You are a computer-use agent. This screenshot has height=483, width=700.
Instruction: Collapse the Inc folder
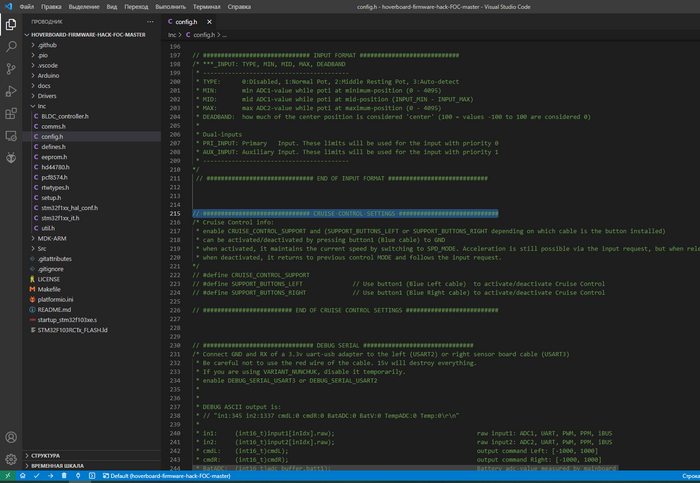click(x=42, y=106)
